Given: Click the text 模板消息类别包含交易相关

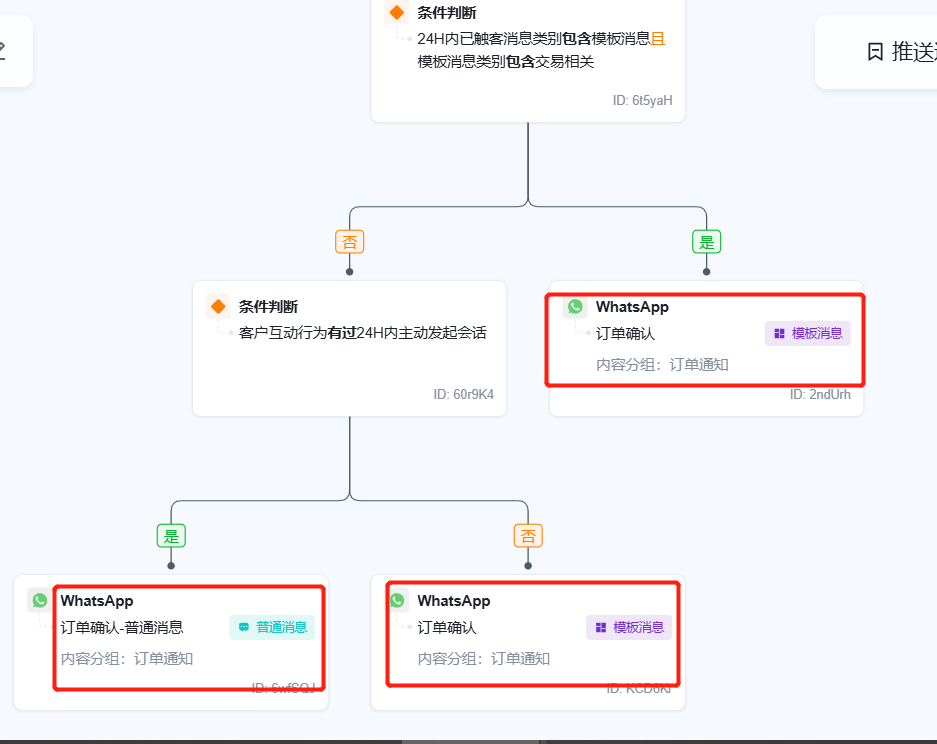Looking at the screenshot, I should 506,62.
